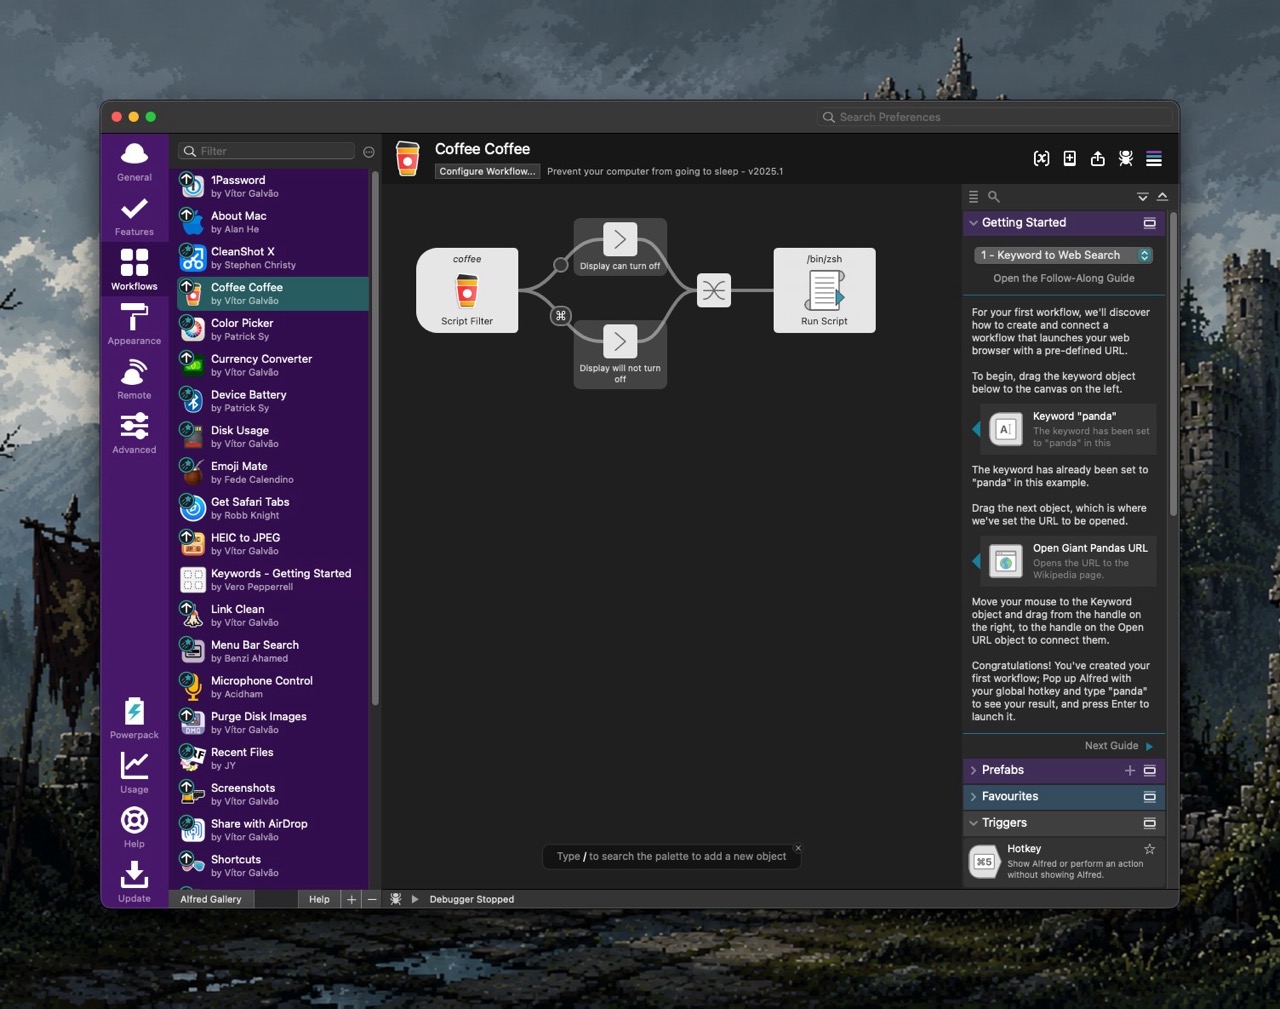Select the Display will not turn off node
Screen dimensions: 1280x1009
click(x=620, y=354)
